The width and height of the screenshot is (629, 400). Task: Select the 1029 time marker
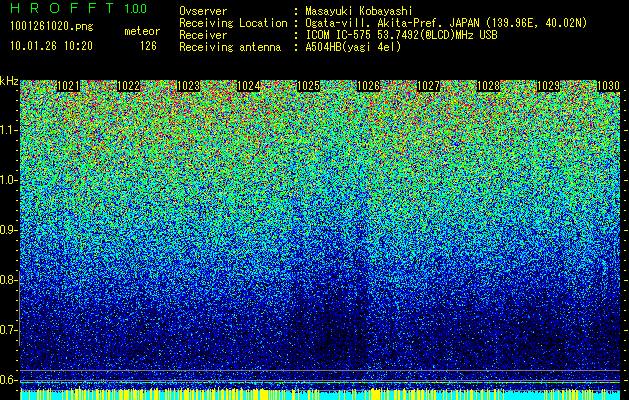tap(548, 86)
